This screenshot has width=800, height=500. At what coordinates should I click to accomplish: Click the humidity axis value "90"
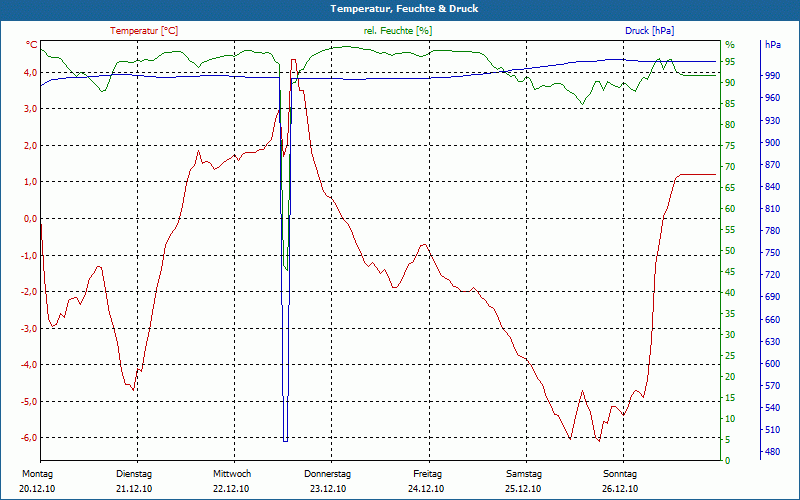730,83
